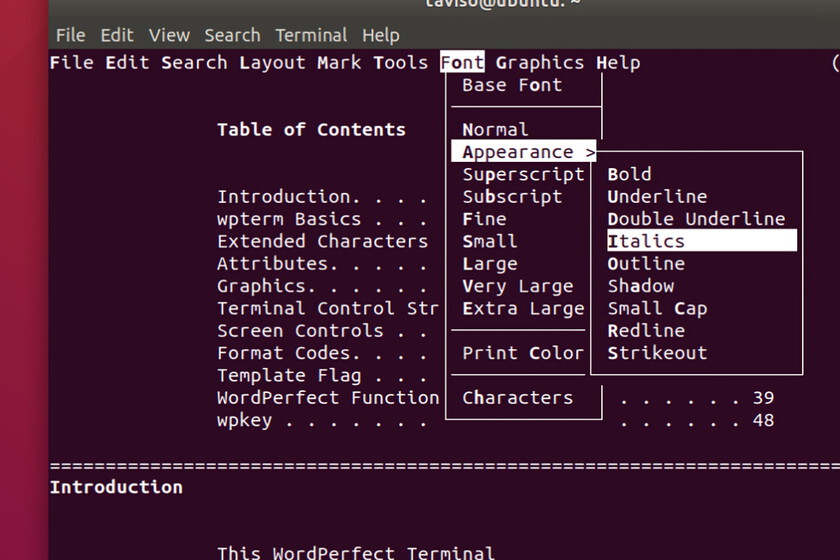840x560 pixels.
Task: Expand the Appearance submenu entry
Action: click(523, 152)
